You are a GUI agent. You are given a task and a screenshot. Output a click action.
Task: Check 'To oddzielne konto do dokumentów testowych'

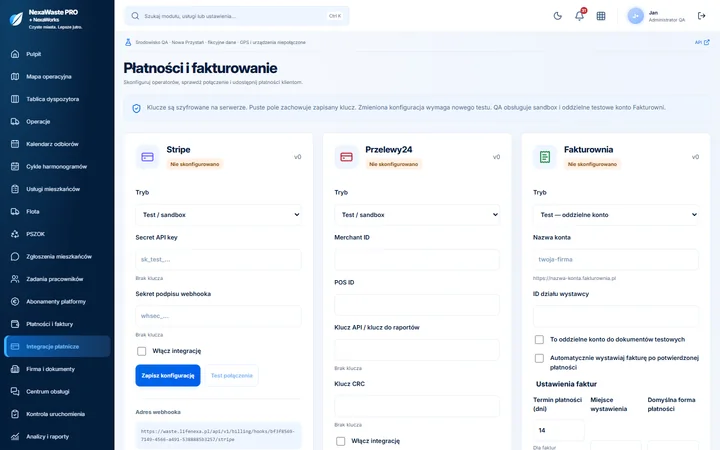[539, 340]
